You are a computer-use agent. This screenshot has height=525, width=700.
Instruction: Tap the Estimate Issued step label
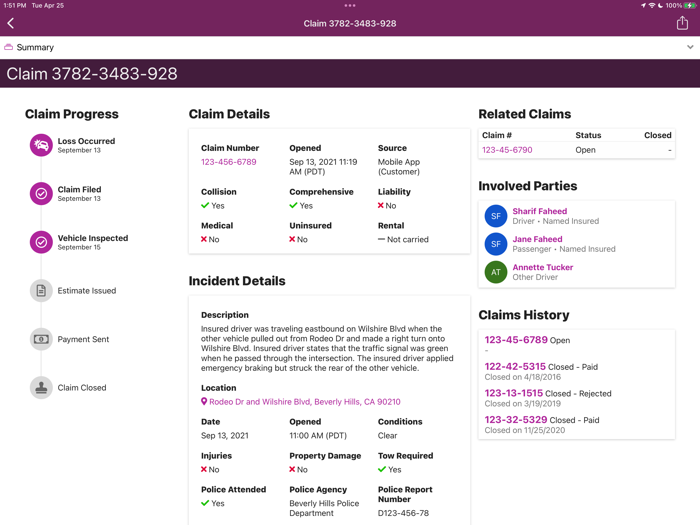point(87,291)
